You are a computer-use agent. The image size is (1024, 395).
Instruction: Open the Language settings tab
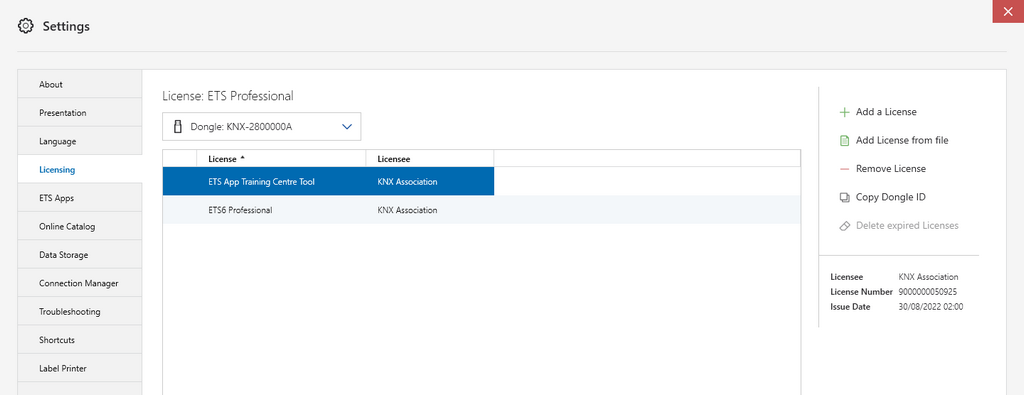tap(80, 141)
